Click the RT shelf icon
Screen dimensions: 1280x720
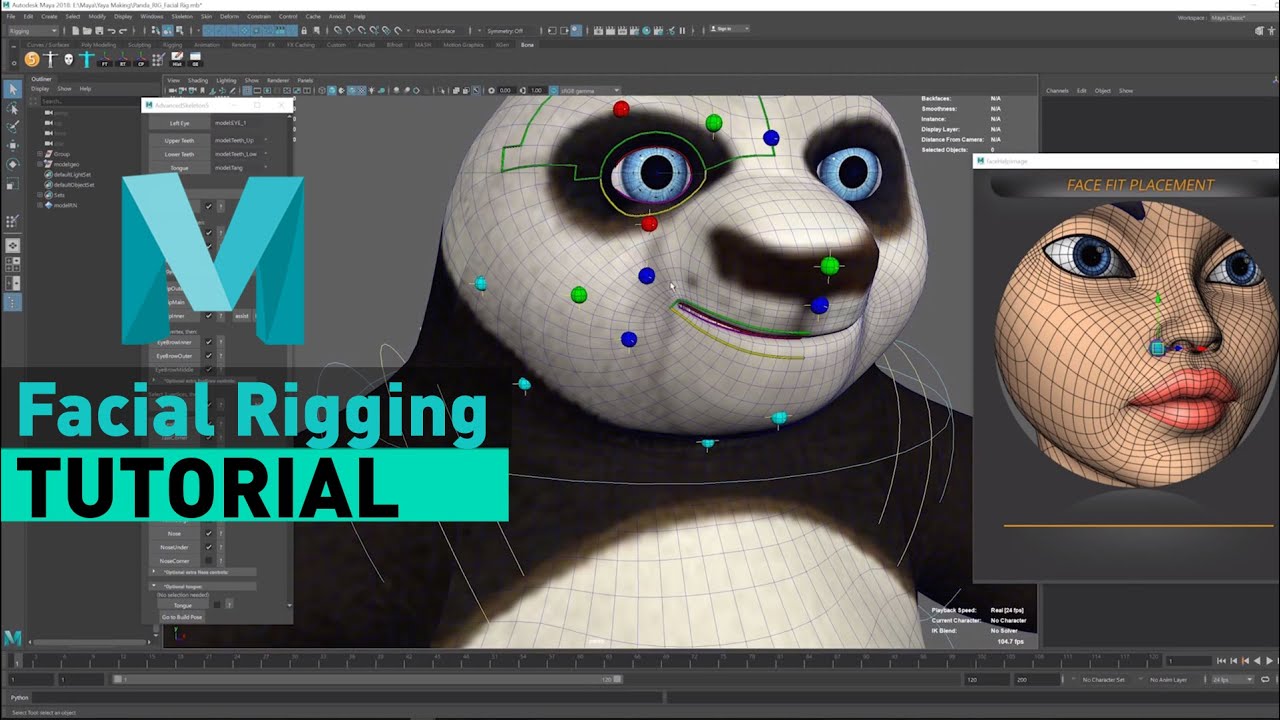point(123,60)
